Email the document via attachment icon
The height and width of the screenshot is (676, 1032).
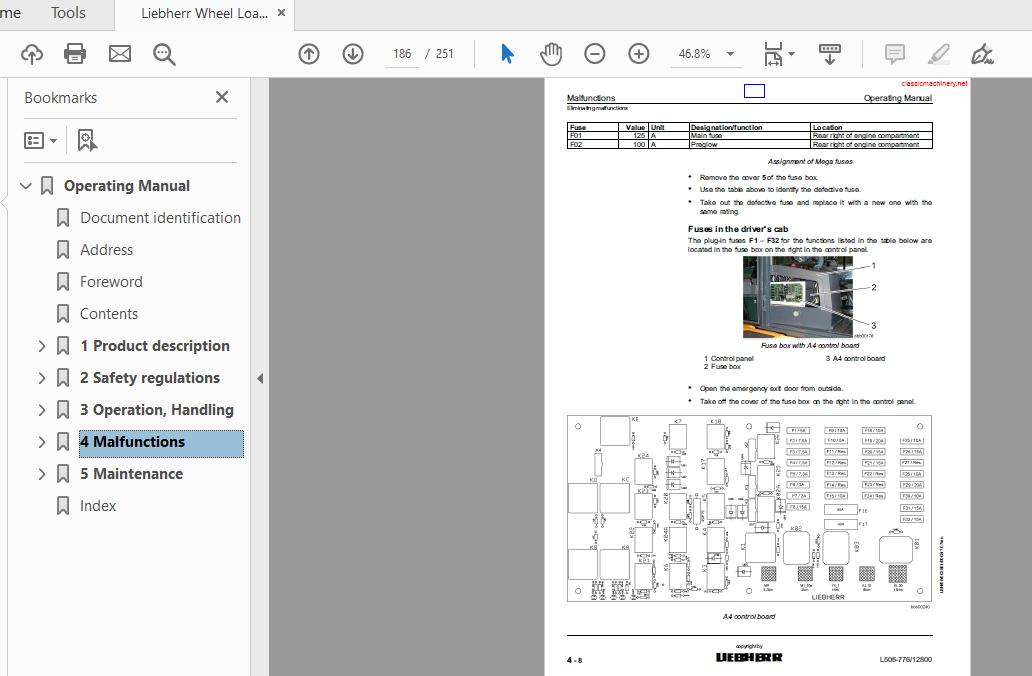pos(120,54)
